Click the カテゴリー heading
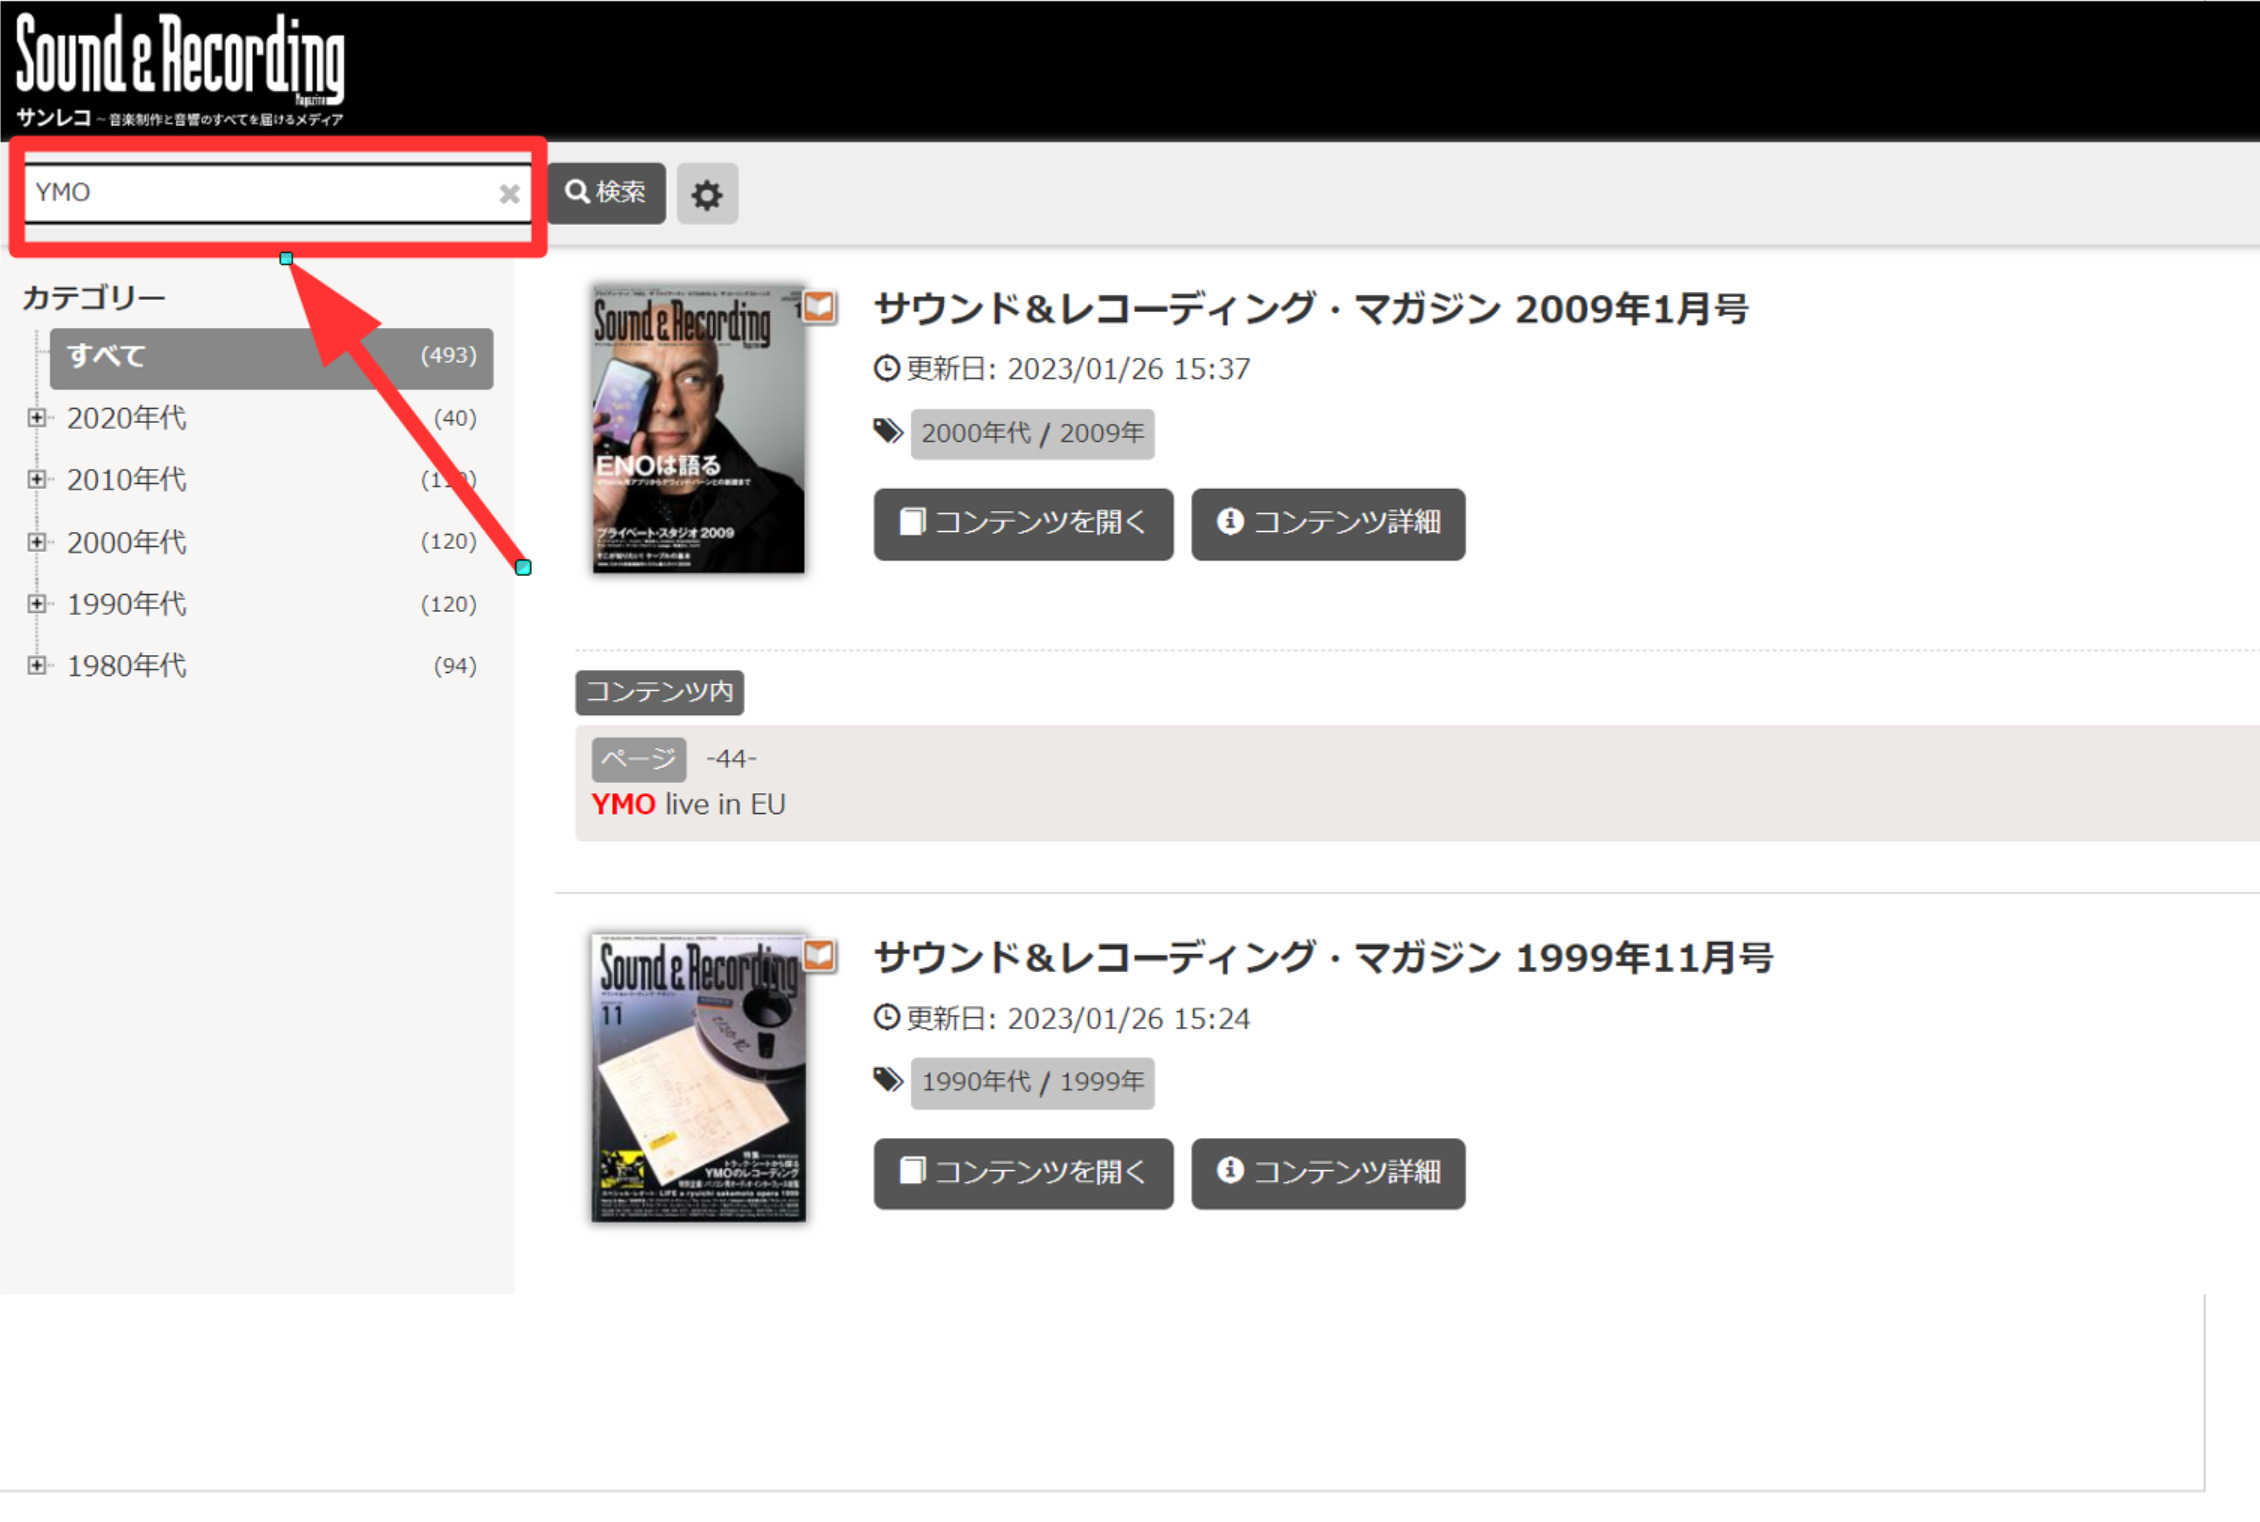Viewport: 2260px width, 1522px height. 94,298
